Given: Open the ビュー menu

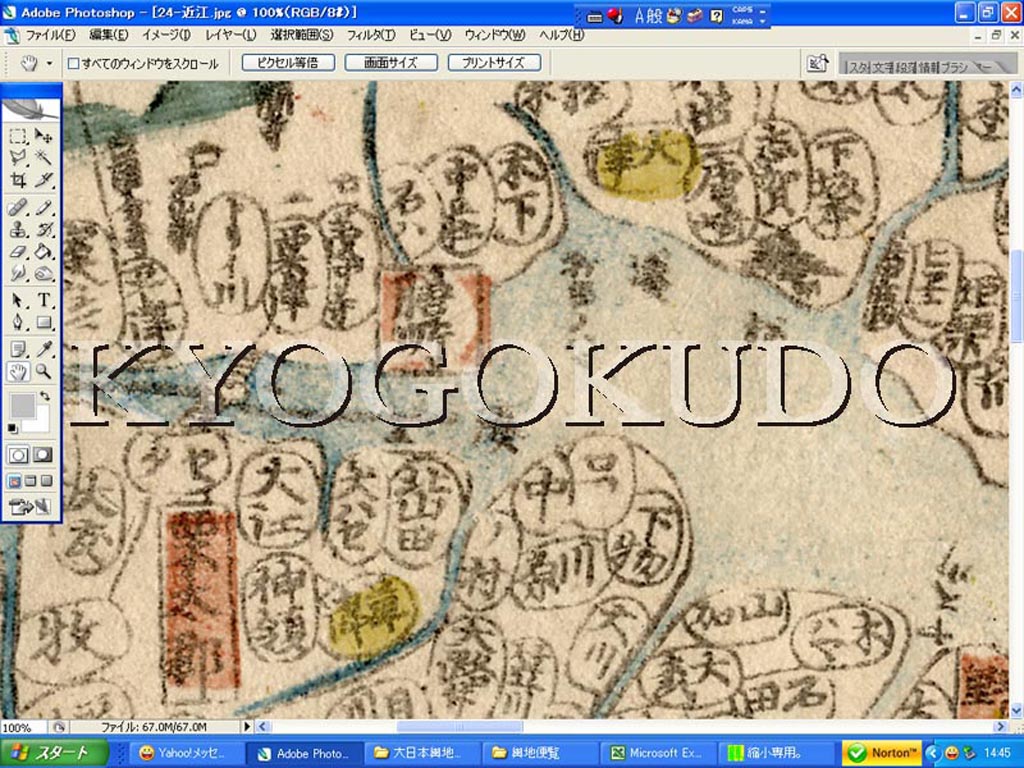Looking at the screenshot, I should 430,35.
